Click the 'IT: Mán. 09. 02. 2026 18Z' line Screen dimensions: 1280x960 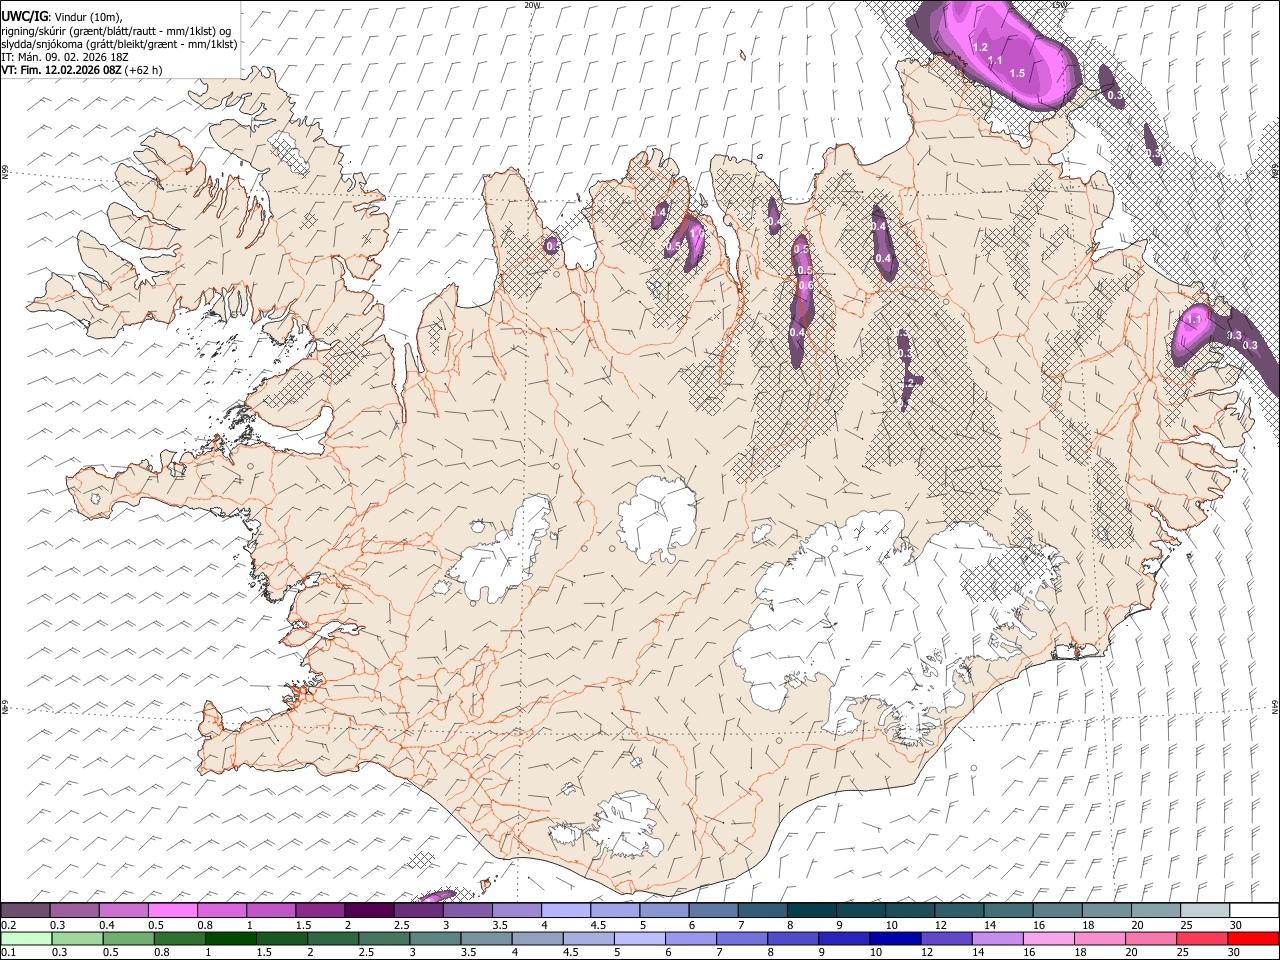(x=65, y=57)
